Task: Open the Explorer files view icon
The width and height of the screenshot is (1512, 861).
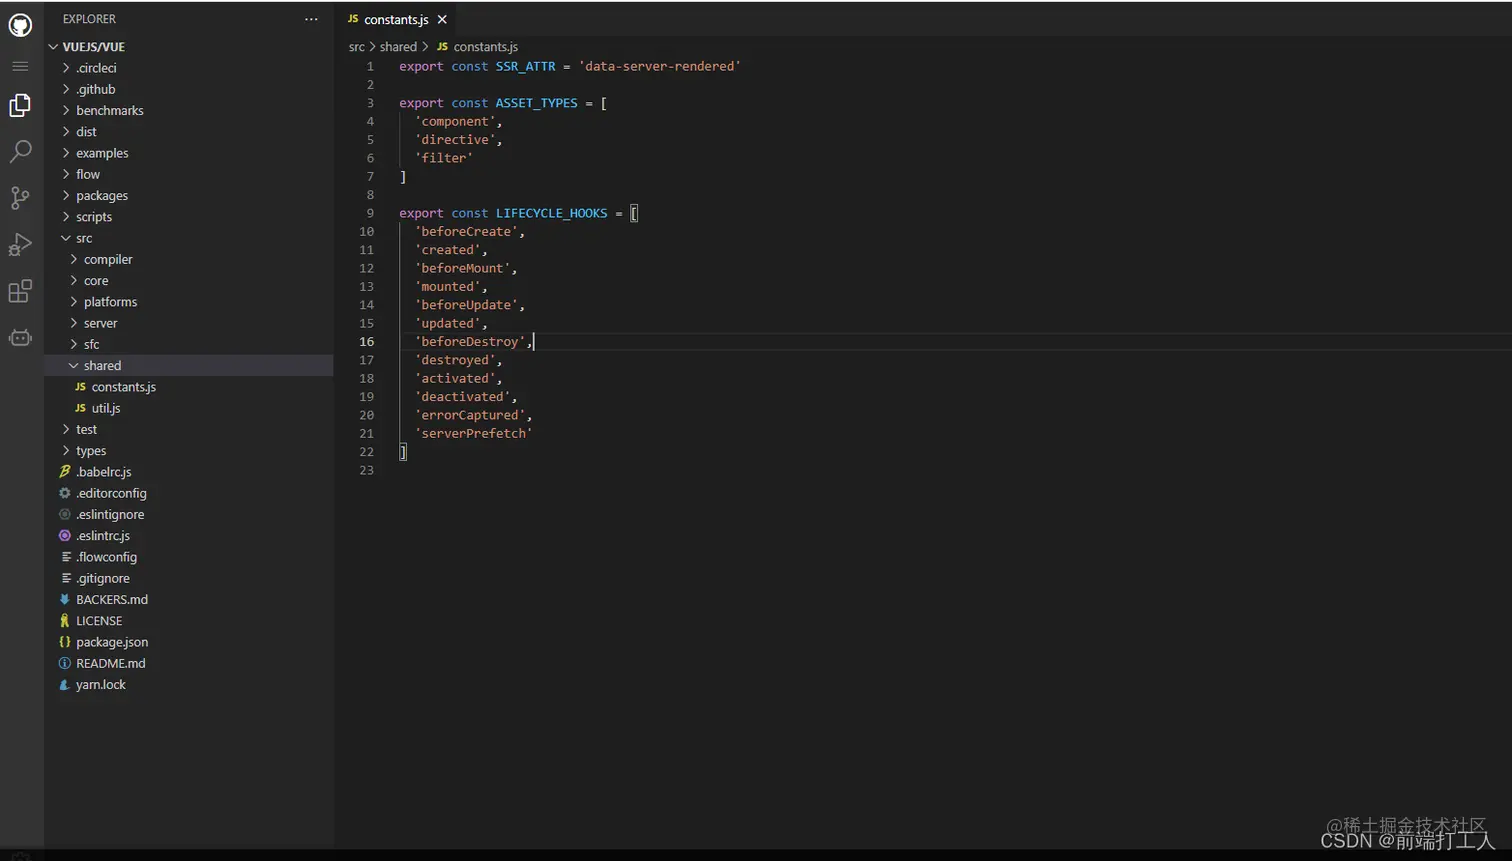Action: [x=20, y=106]
